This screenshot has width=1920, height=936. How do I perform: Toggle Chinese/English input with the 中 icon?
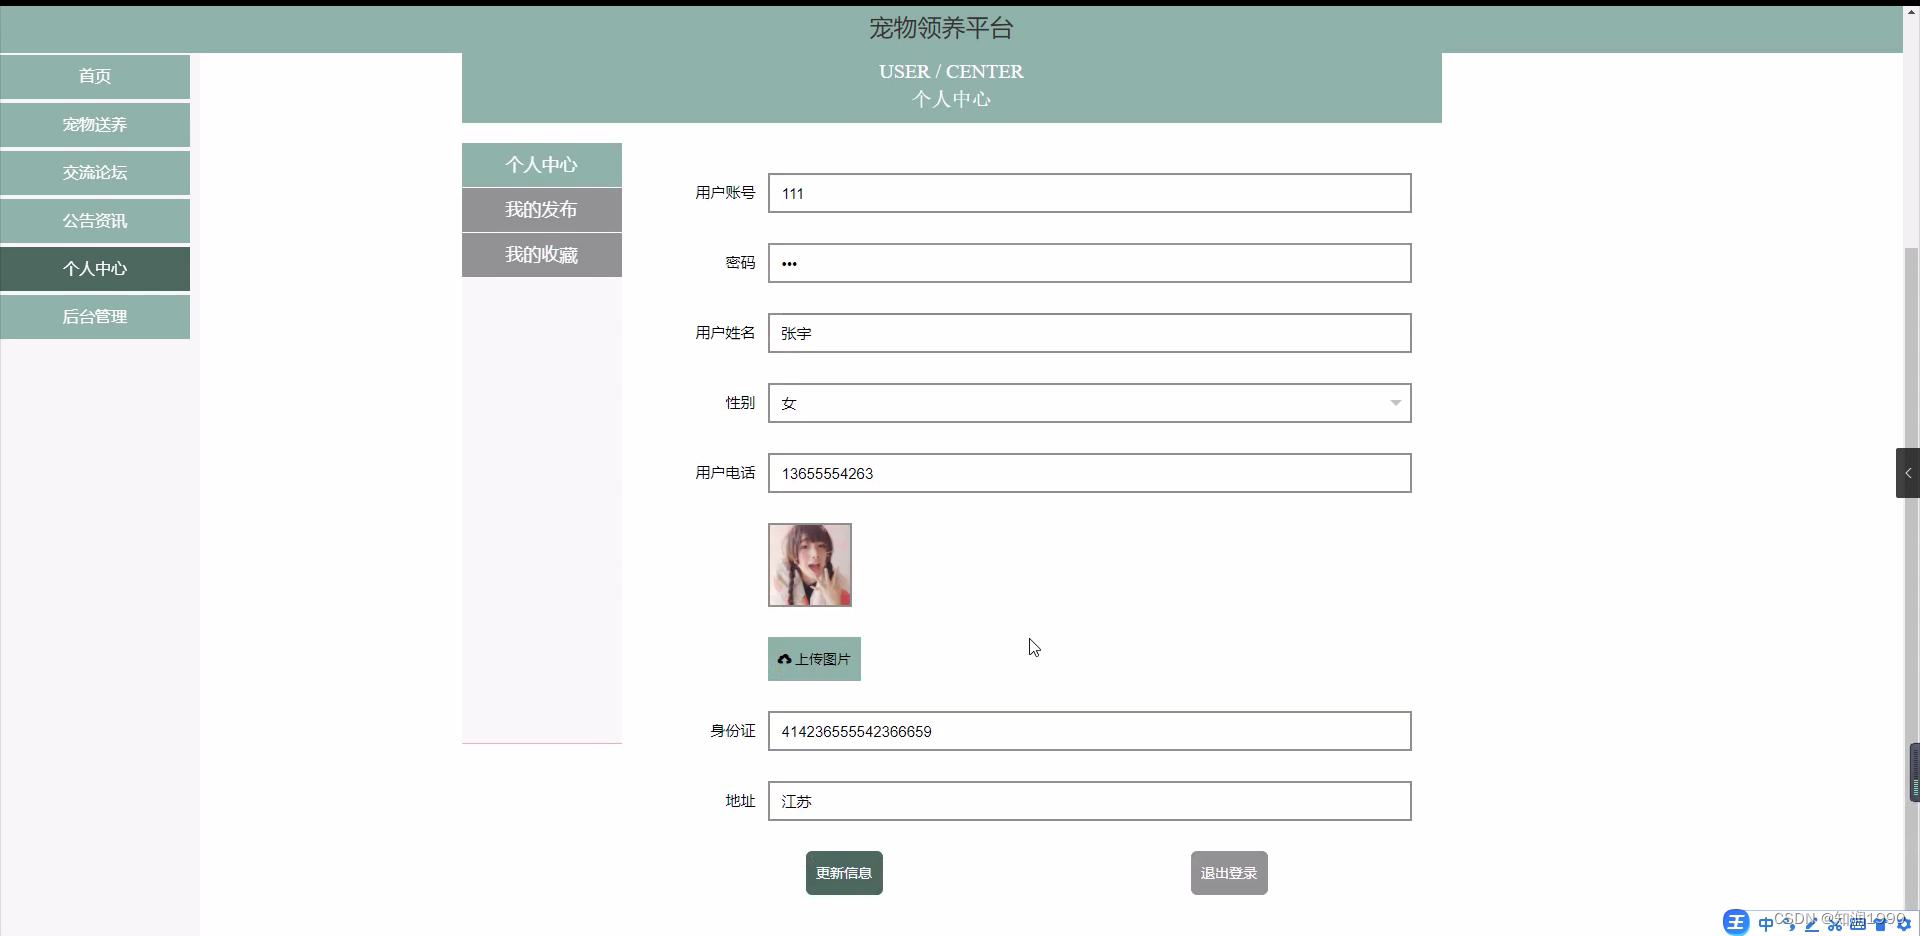(1766, 924)
